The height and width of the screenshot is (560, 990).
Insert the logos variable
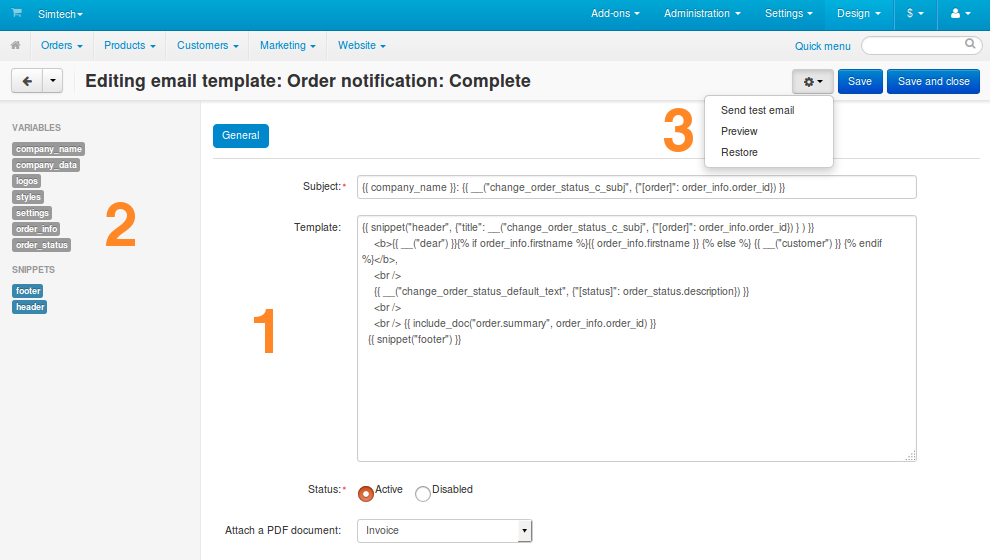pyautogui.click(x=27, y=181)
